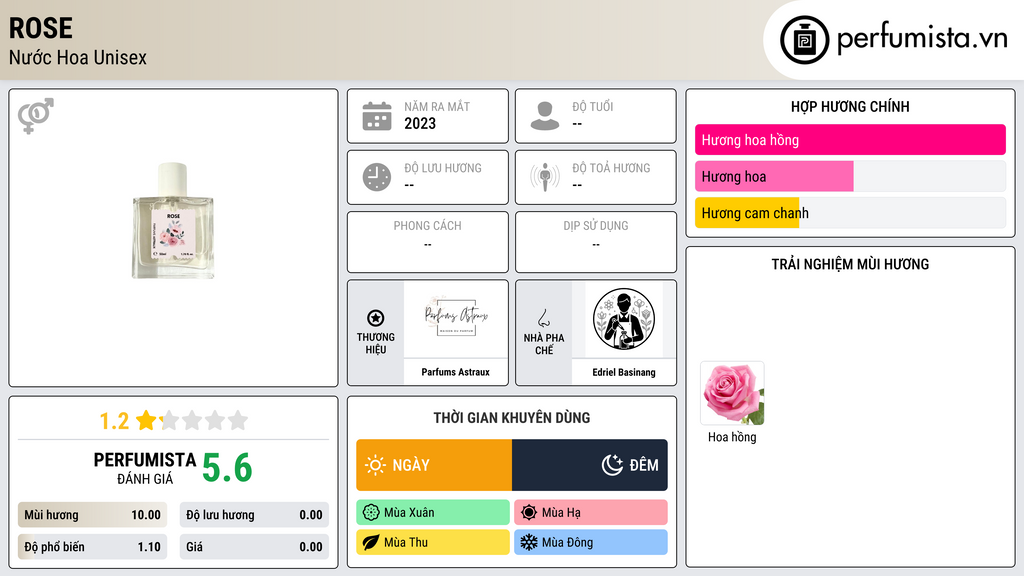Click the moon icon in the Đêm bar
The image size is (1024, 576).
(612, 465)
